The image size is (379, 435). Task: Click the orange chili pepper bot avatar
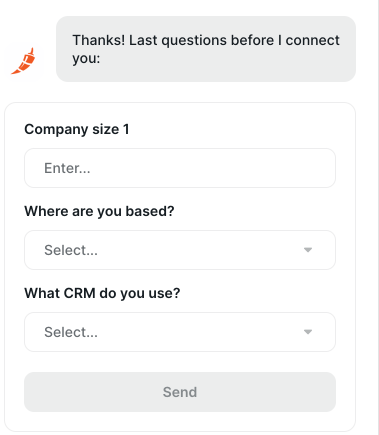click(x=24, y=61)
